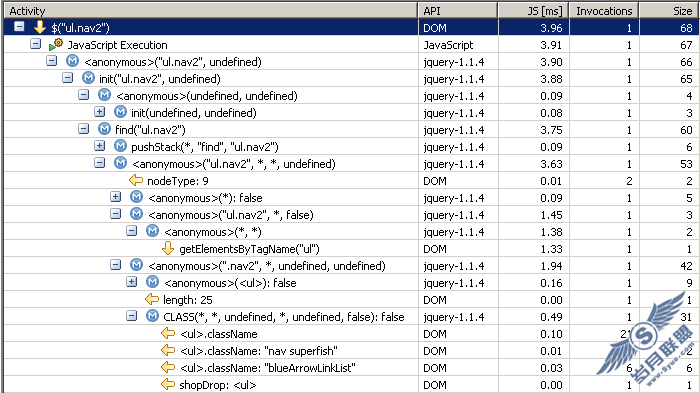Select the JavaScript Execution row text
Image resolution: width=700 pixels, height=393 pixels.
[117, 45]
